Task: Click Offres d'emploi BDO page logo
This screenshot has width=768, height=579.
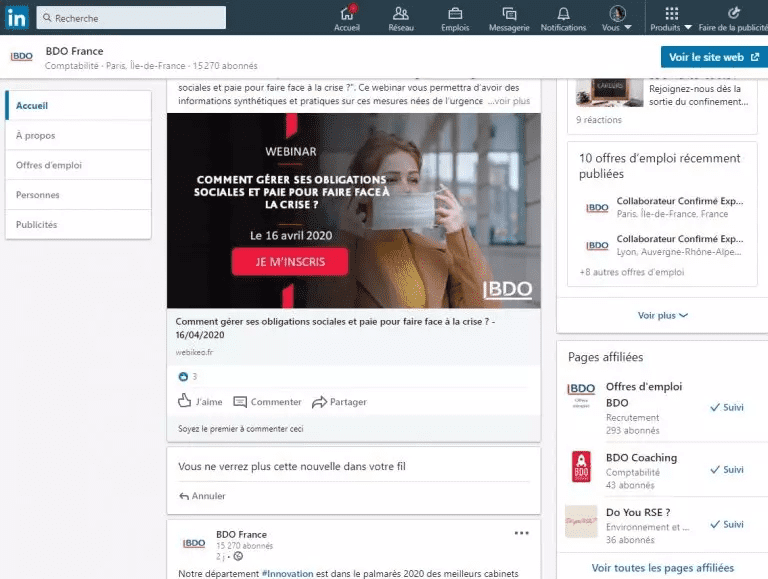Action: click(x=581, y=394)
